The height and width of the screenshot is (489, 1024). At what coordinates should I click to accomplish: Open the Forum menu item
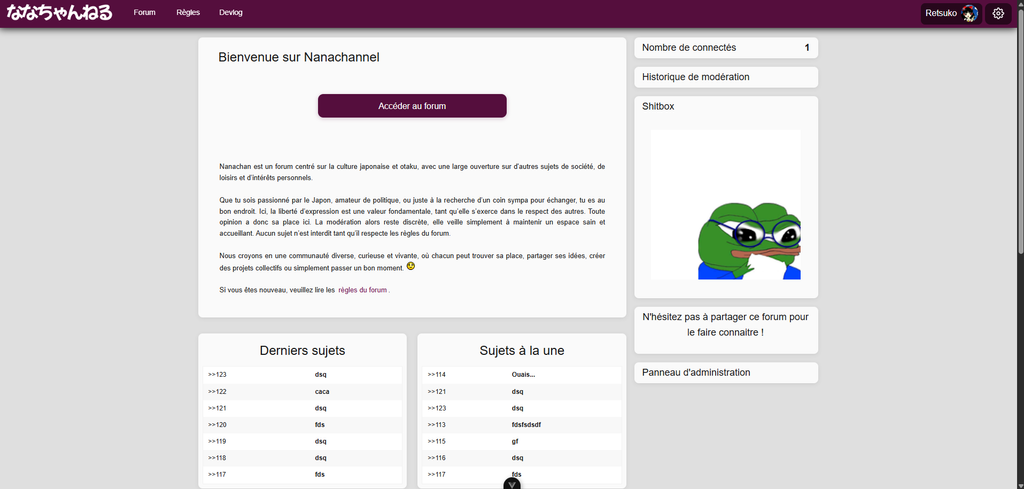tap(144, 12)
